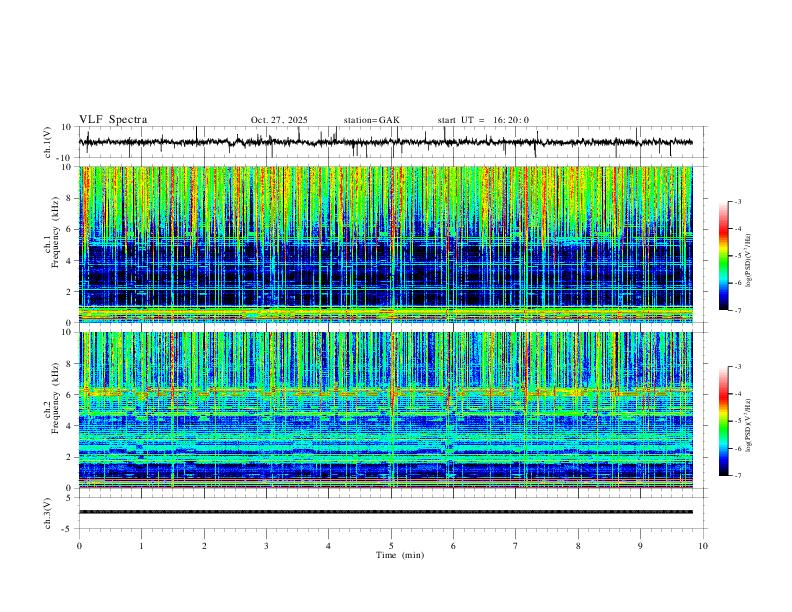Click time axis tick label "2"

tap(204, 546)
